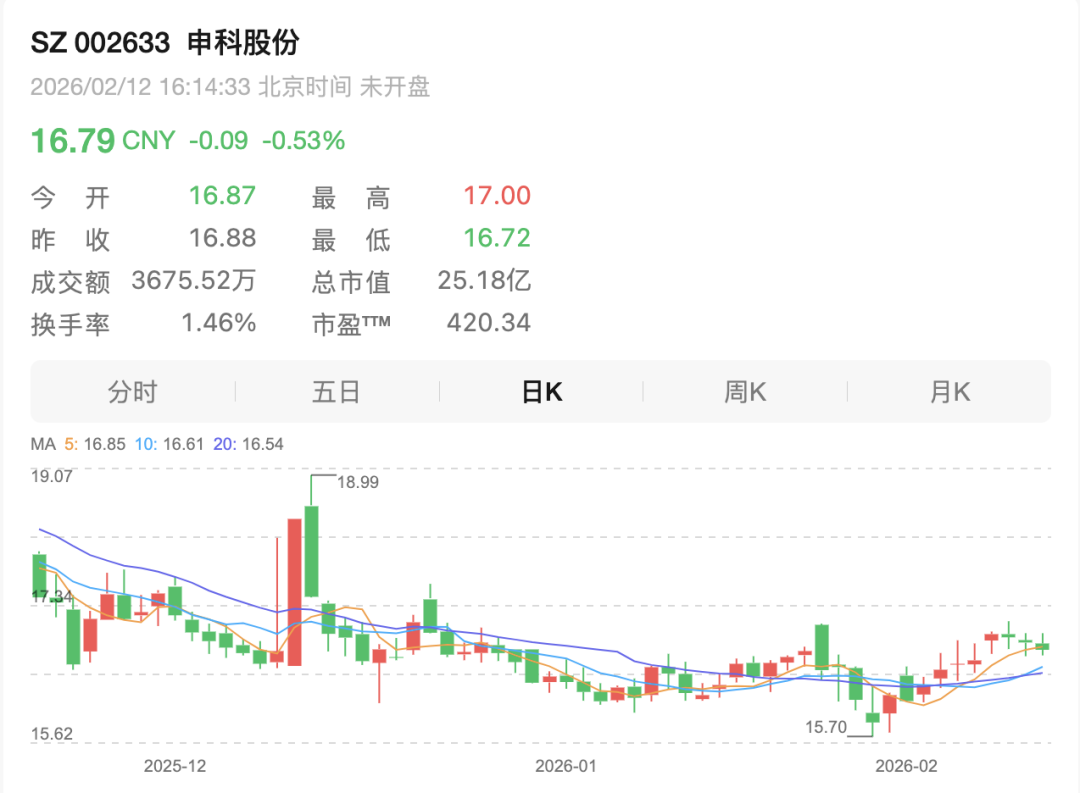Switch to the 五日 chart tab

(x=336, y=392)
